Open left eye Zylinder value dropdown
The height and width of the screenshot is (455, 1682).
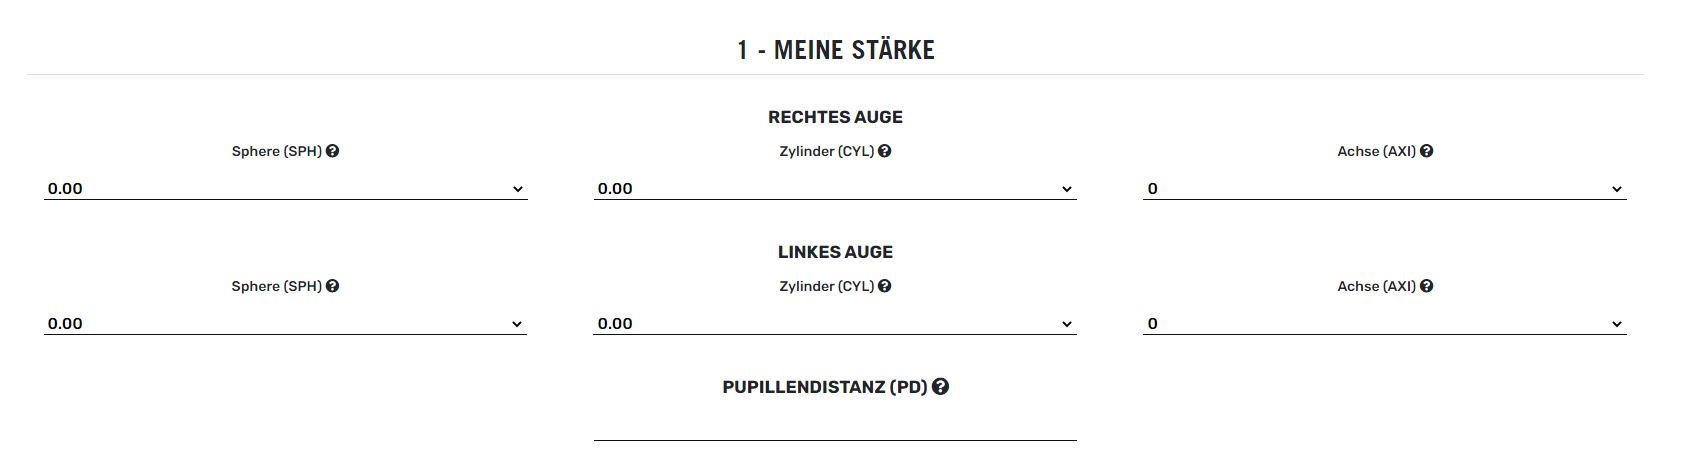(835, 323)
